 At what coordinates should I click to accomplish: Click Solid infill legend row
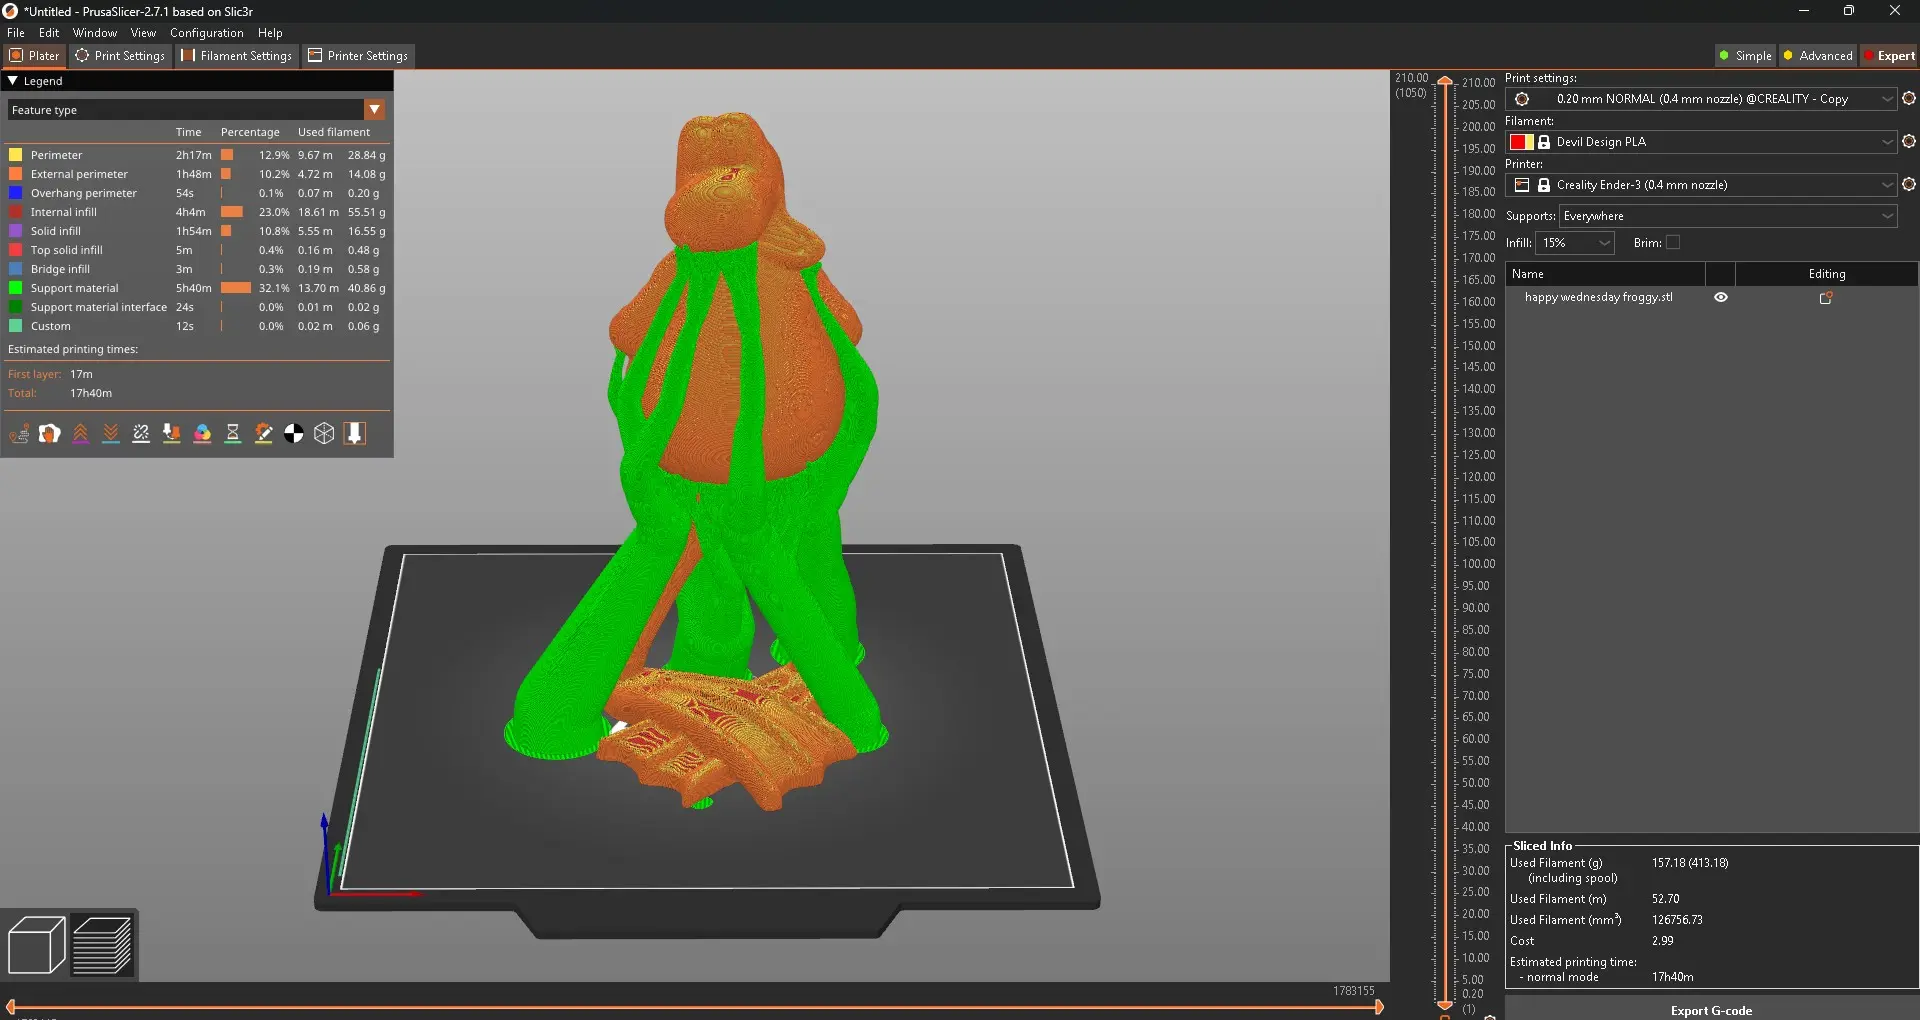197,231
